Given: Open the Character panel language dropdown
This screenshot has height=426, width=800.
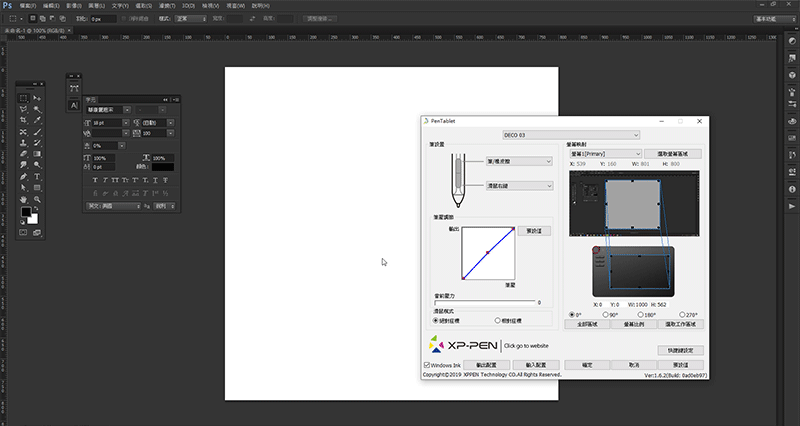Looking at the screenshot, I should (113, 206).
